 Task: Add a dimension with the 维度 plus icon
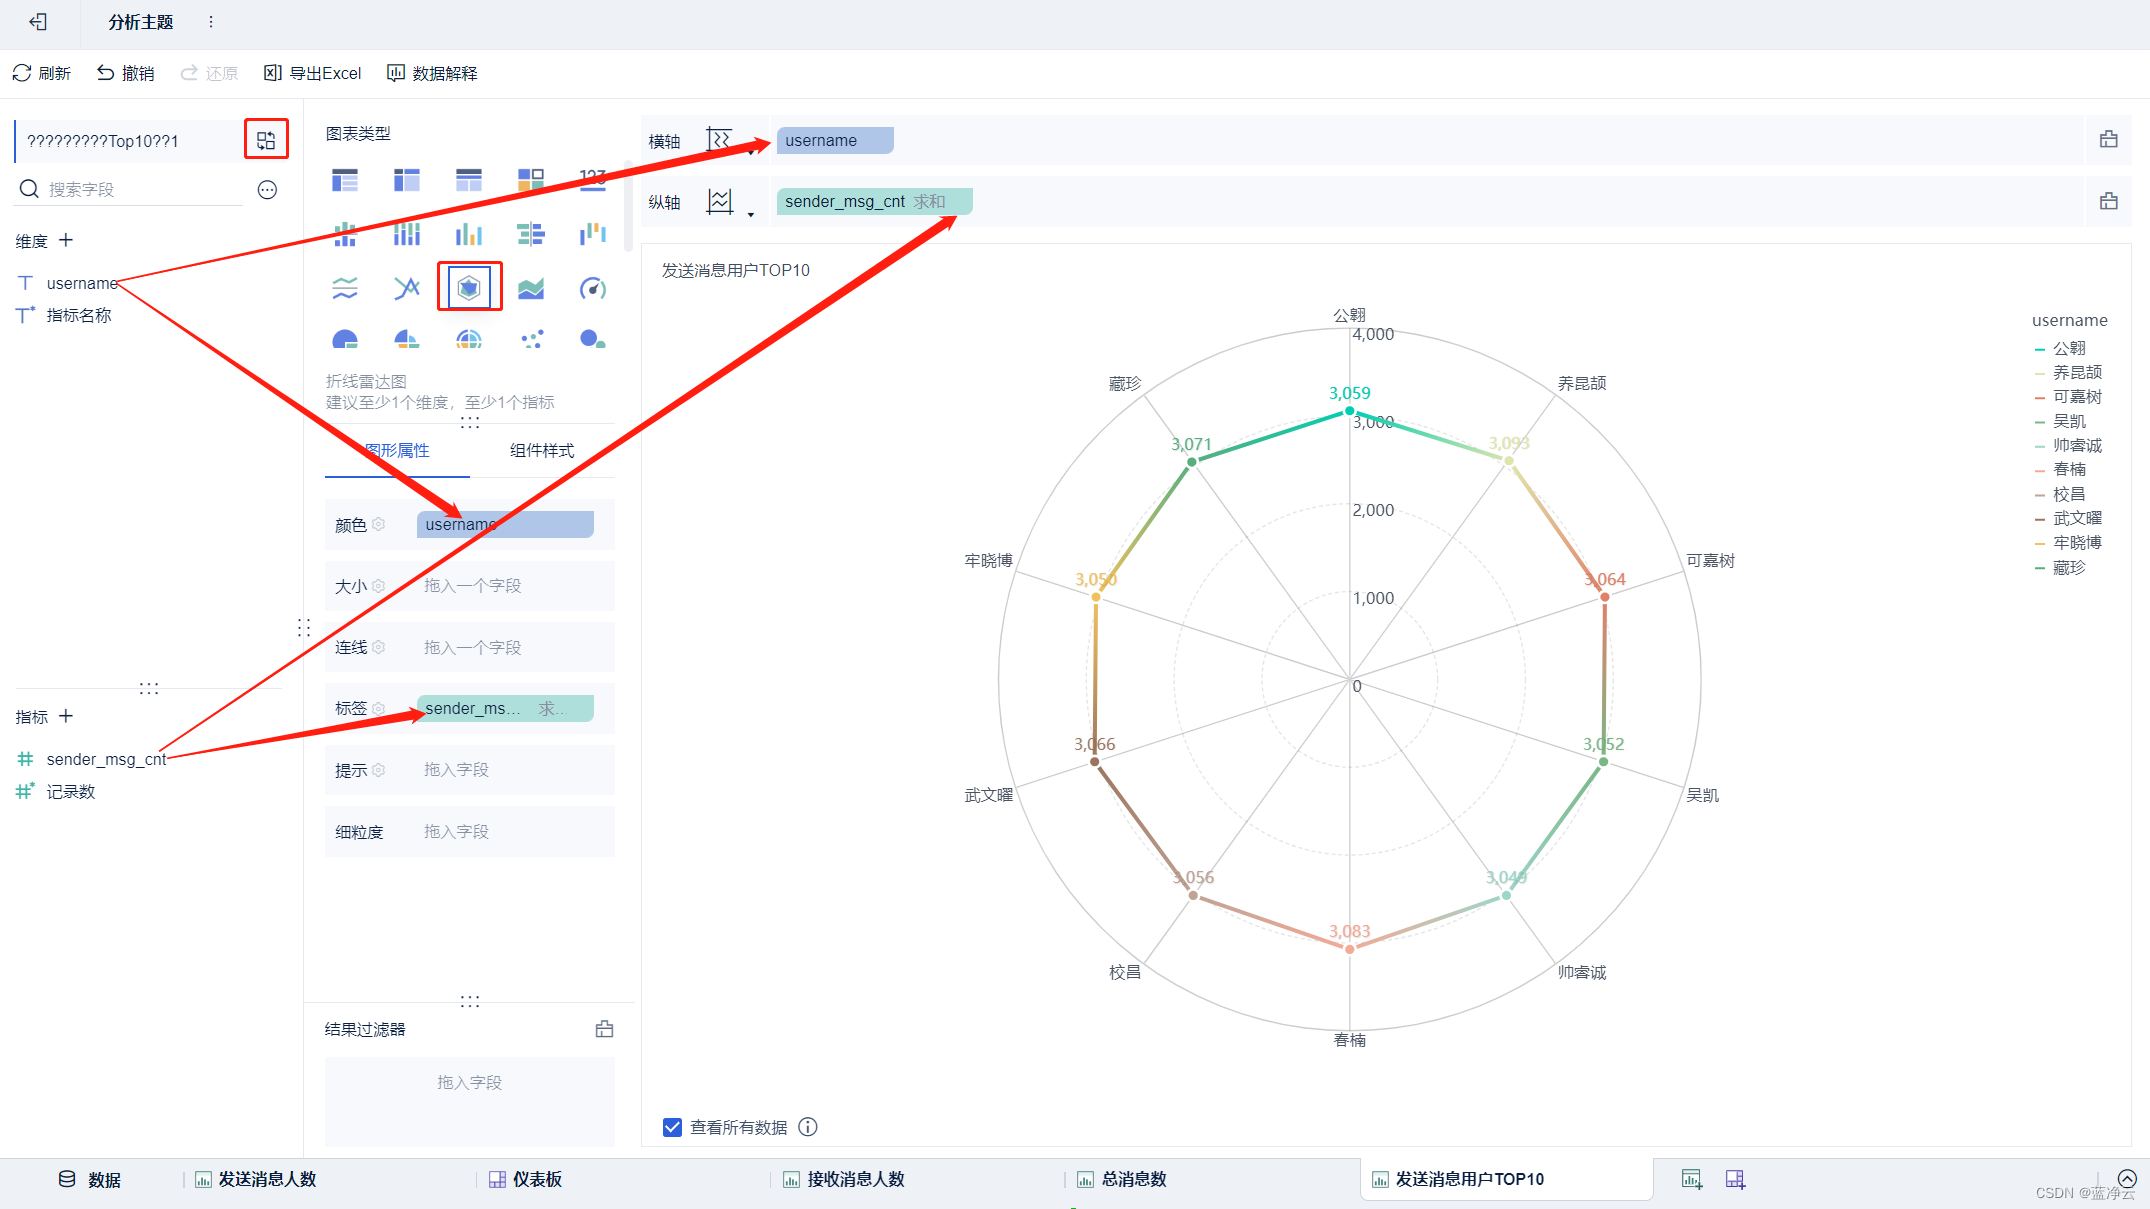tap(66, 240)
